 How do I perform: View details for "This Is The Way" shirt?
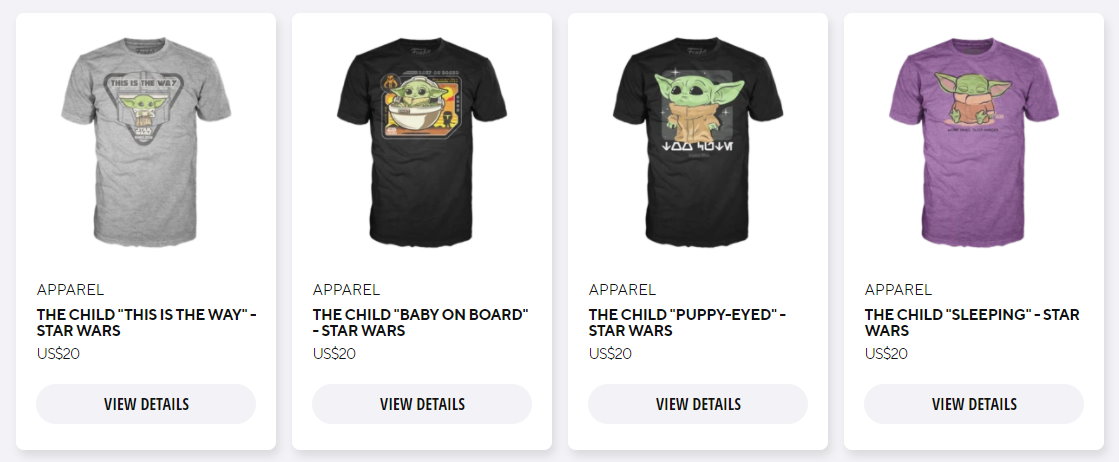[146, 404]
